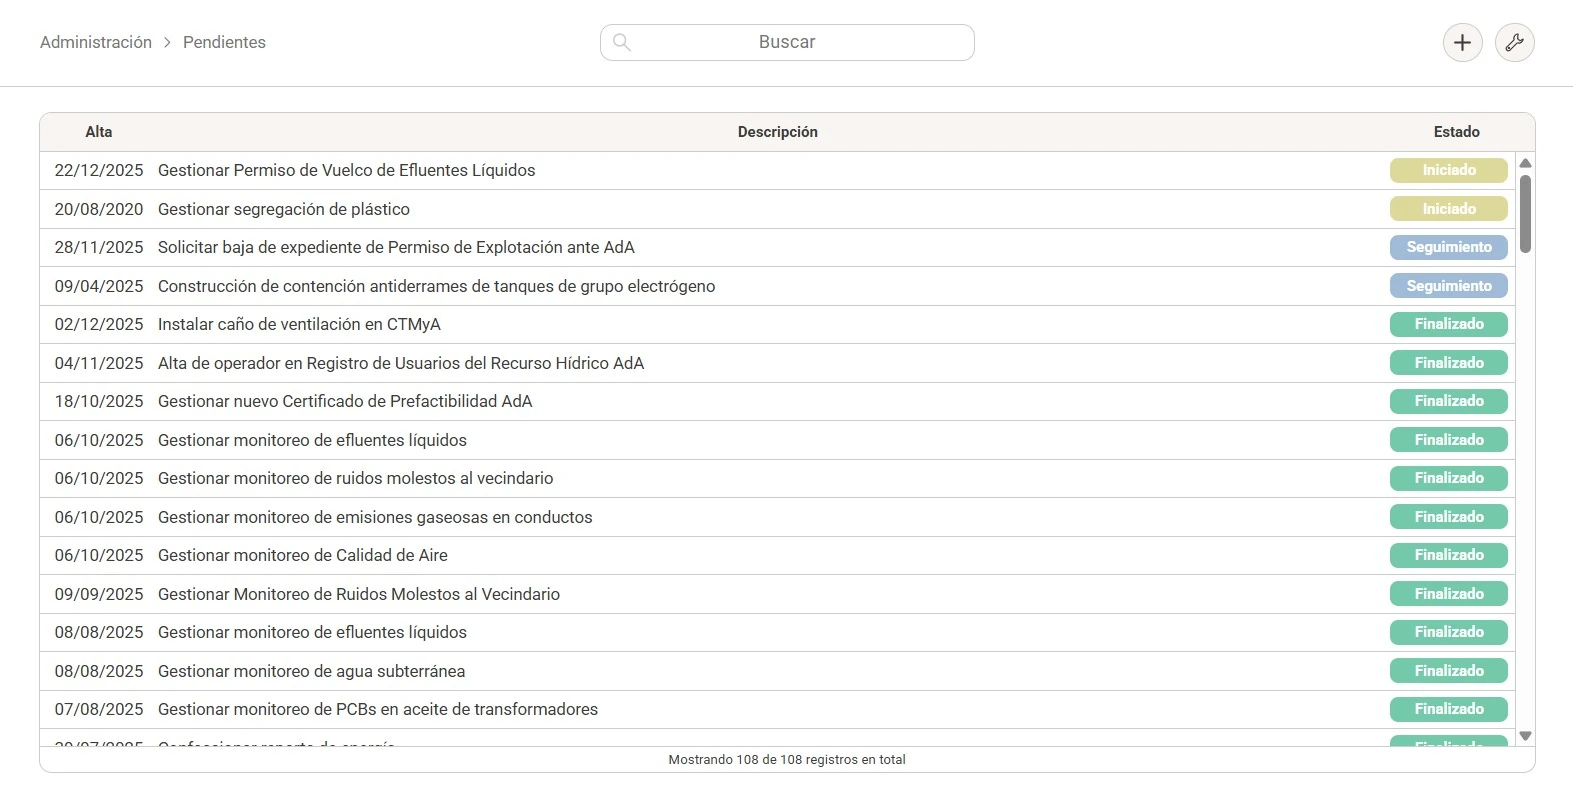1573x798 pixels.
Task: Select the Gestionar segregación de plástico row
Action: click(777, 209)
